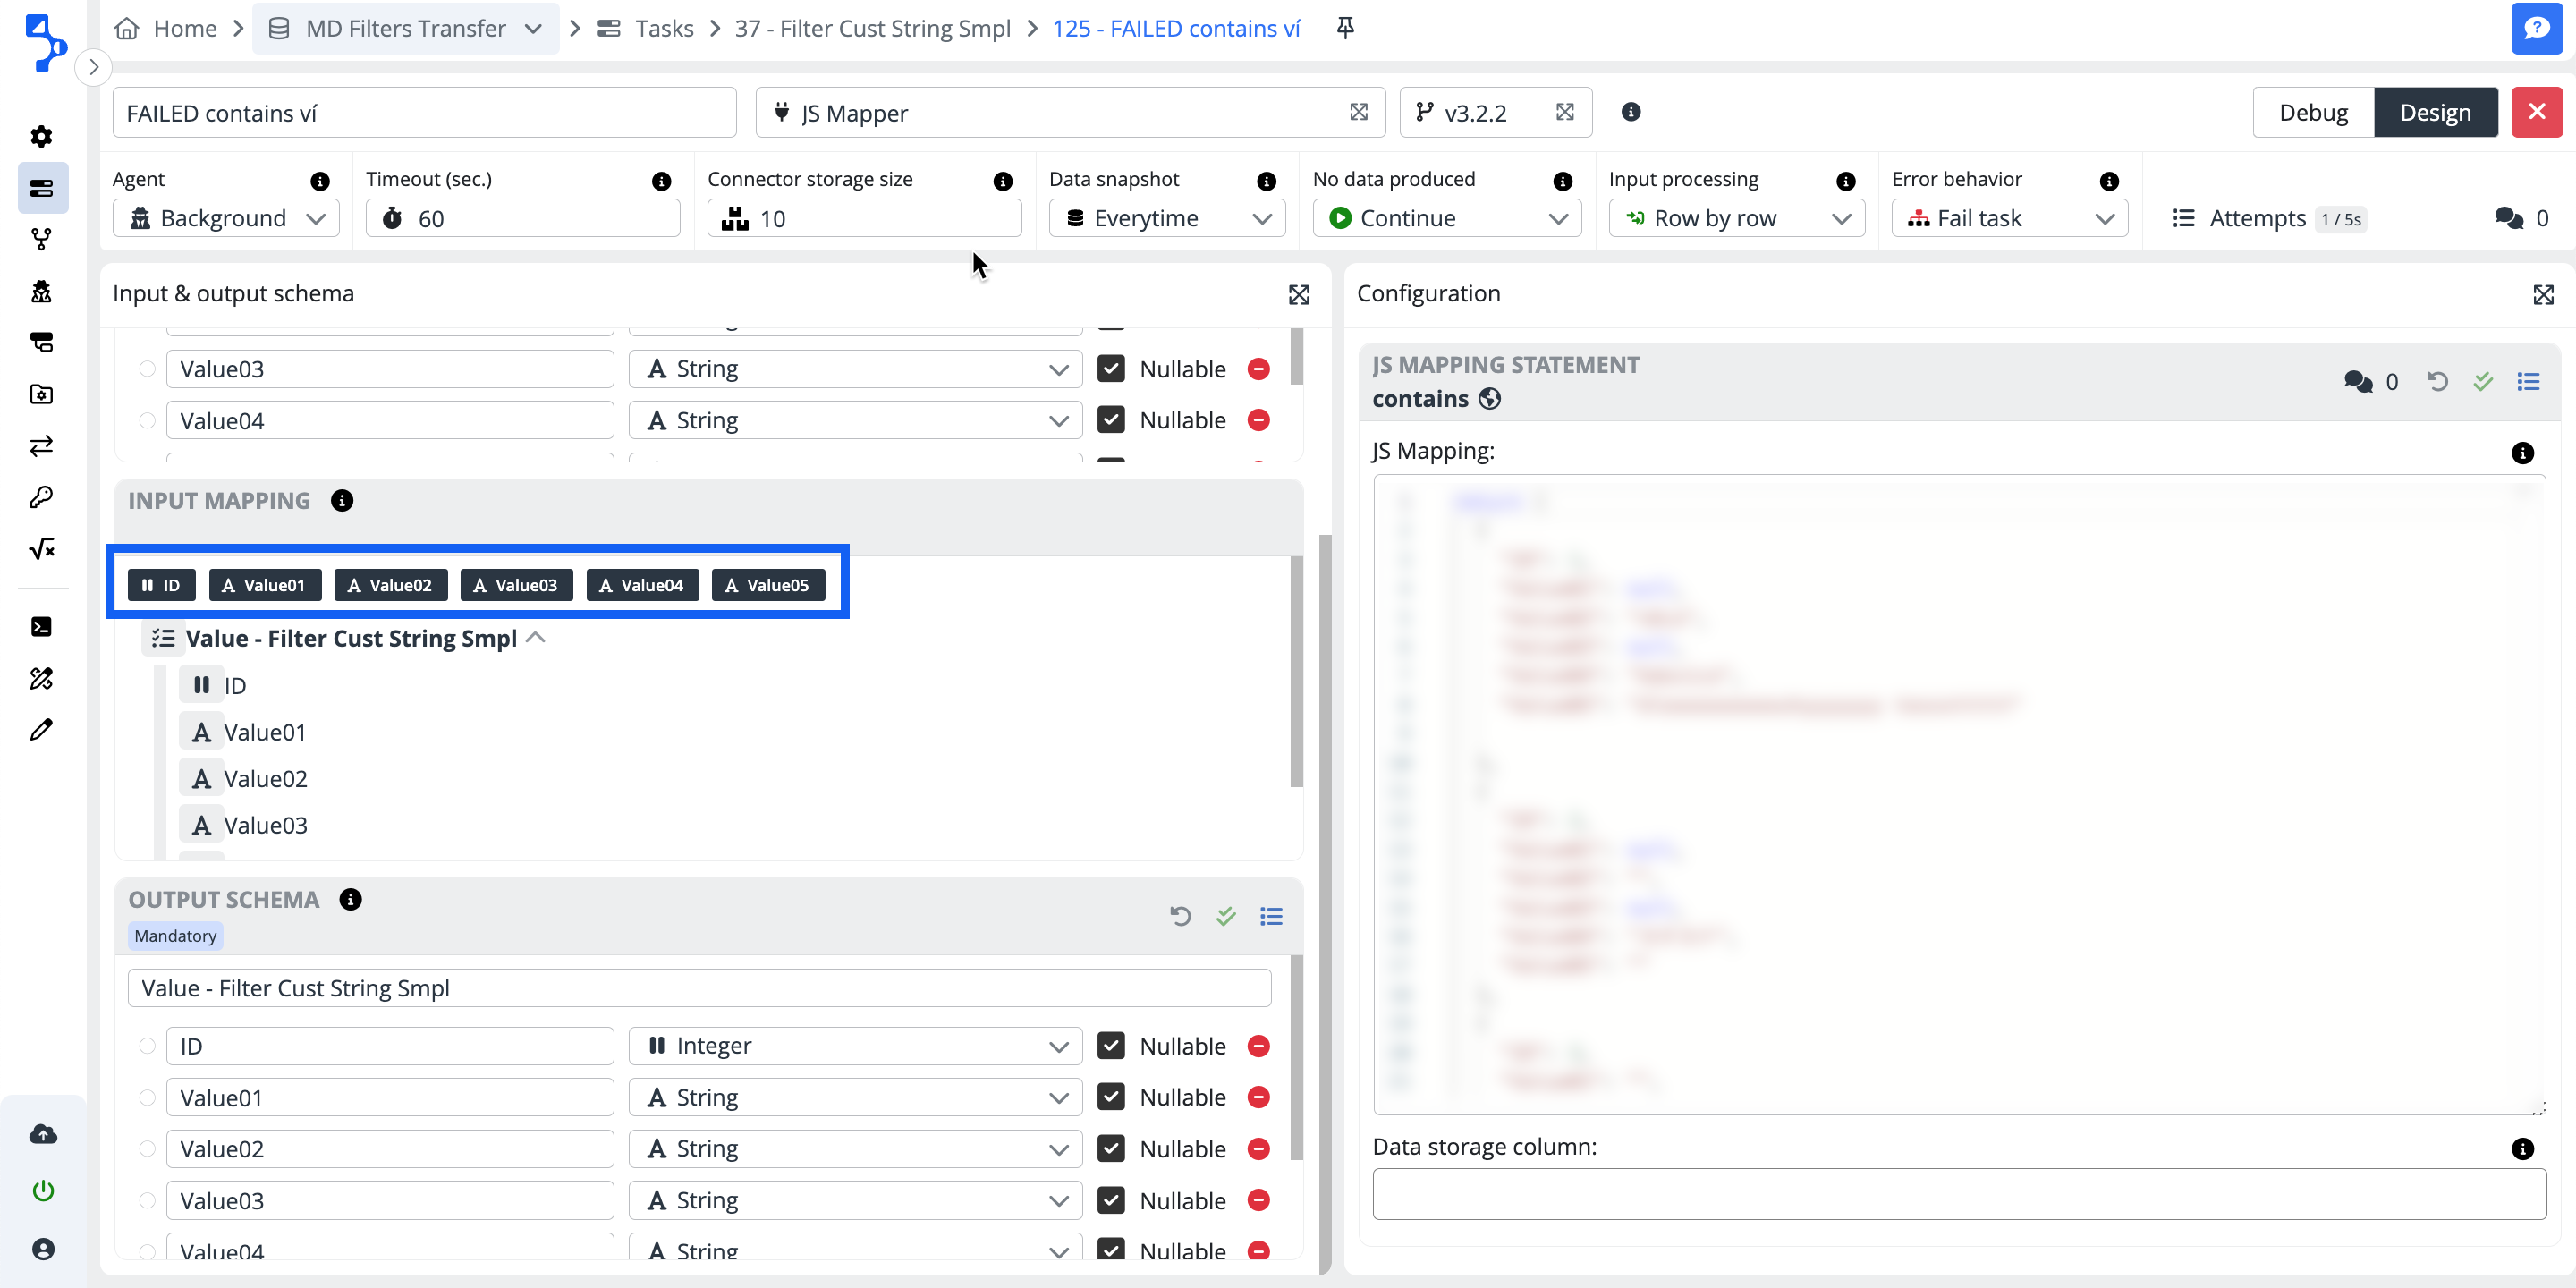Open Data snapshot Everytime dropdown
Screen dimensions: 2576x1288
click(1167, 218)
